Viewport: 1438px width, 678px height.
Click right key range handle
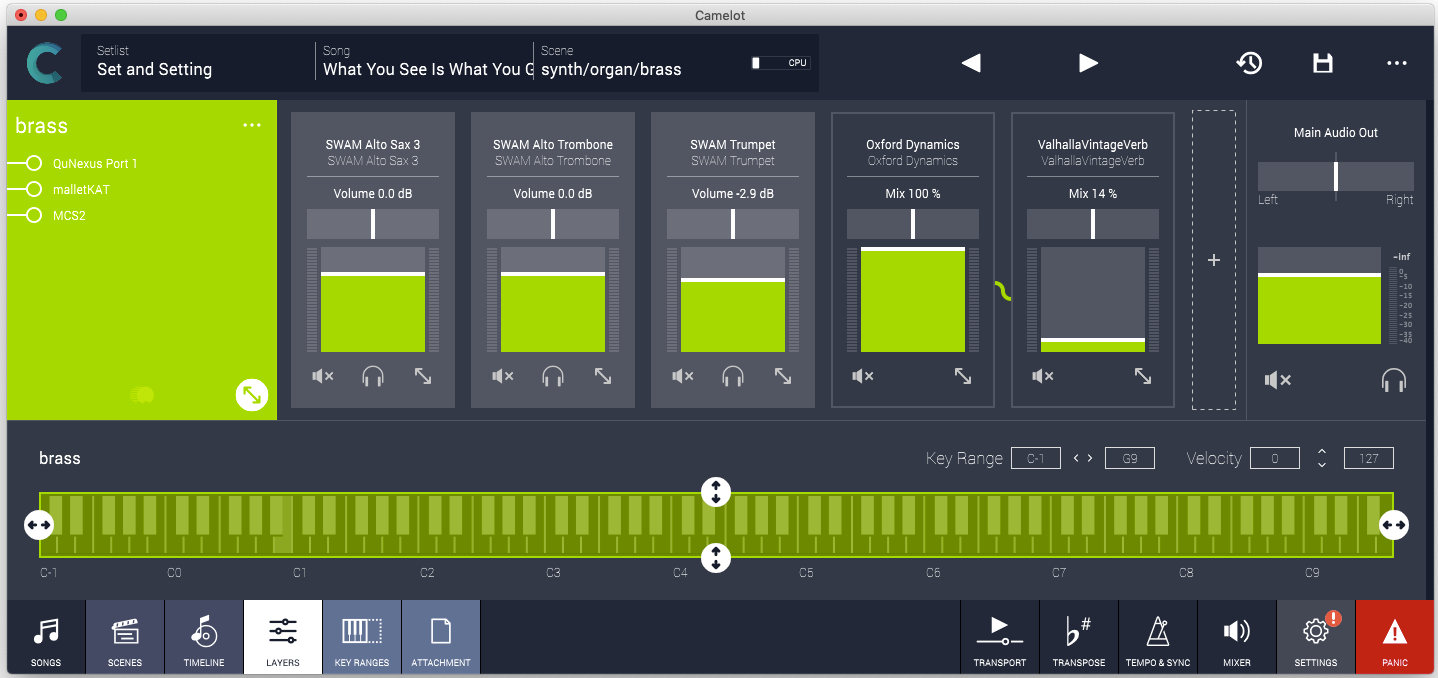1394,524
